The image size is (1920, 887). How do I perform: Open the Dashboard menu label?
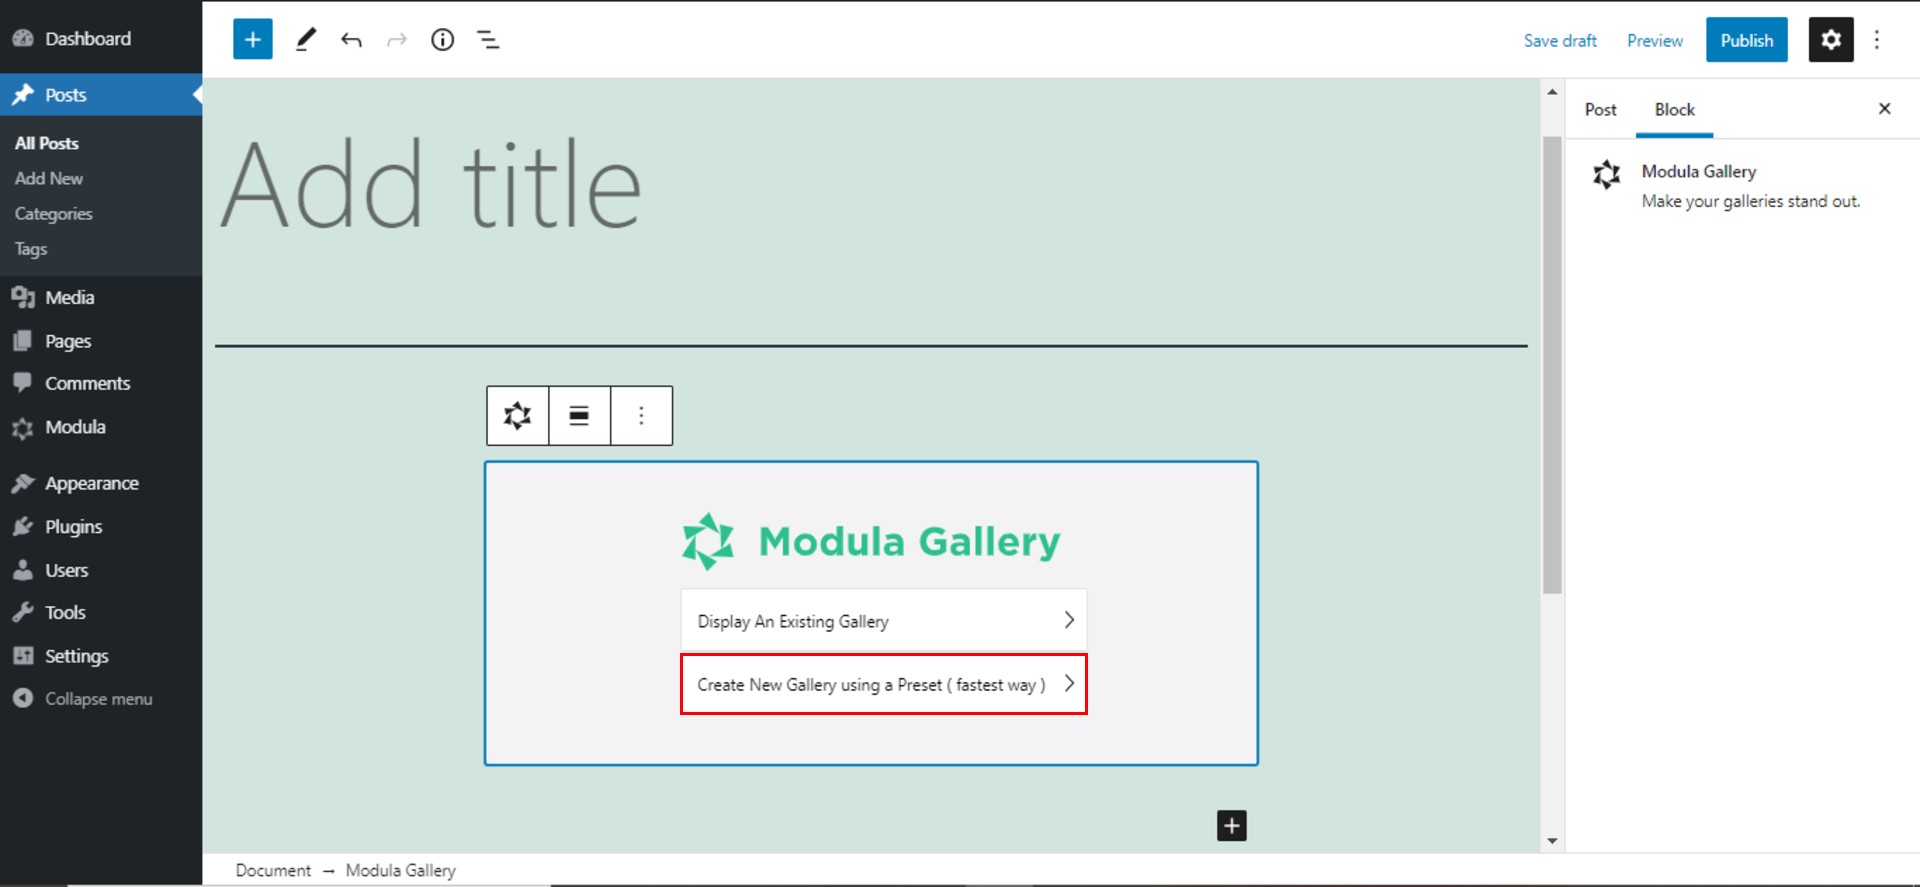[88, 38]
